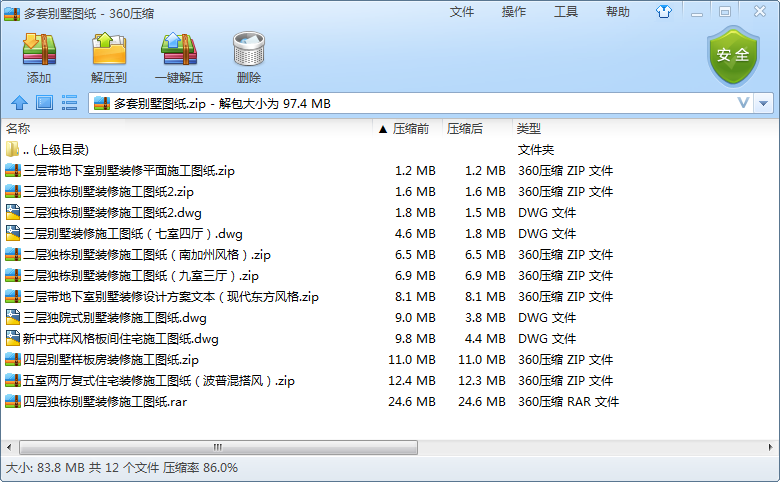The height and width of the screenshot is (482, 780).
Task: Select 二层独栋别墅装修施工图纸（南加州风格）.zip
Action: click(x=147, y=255)
